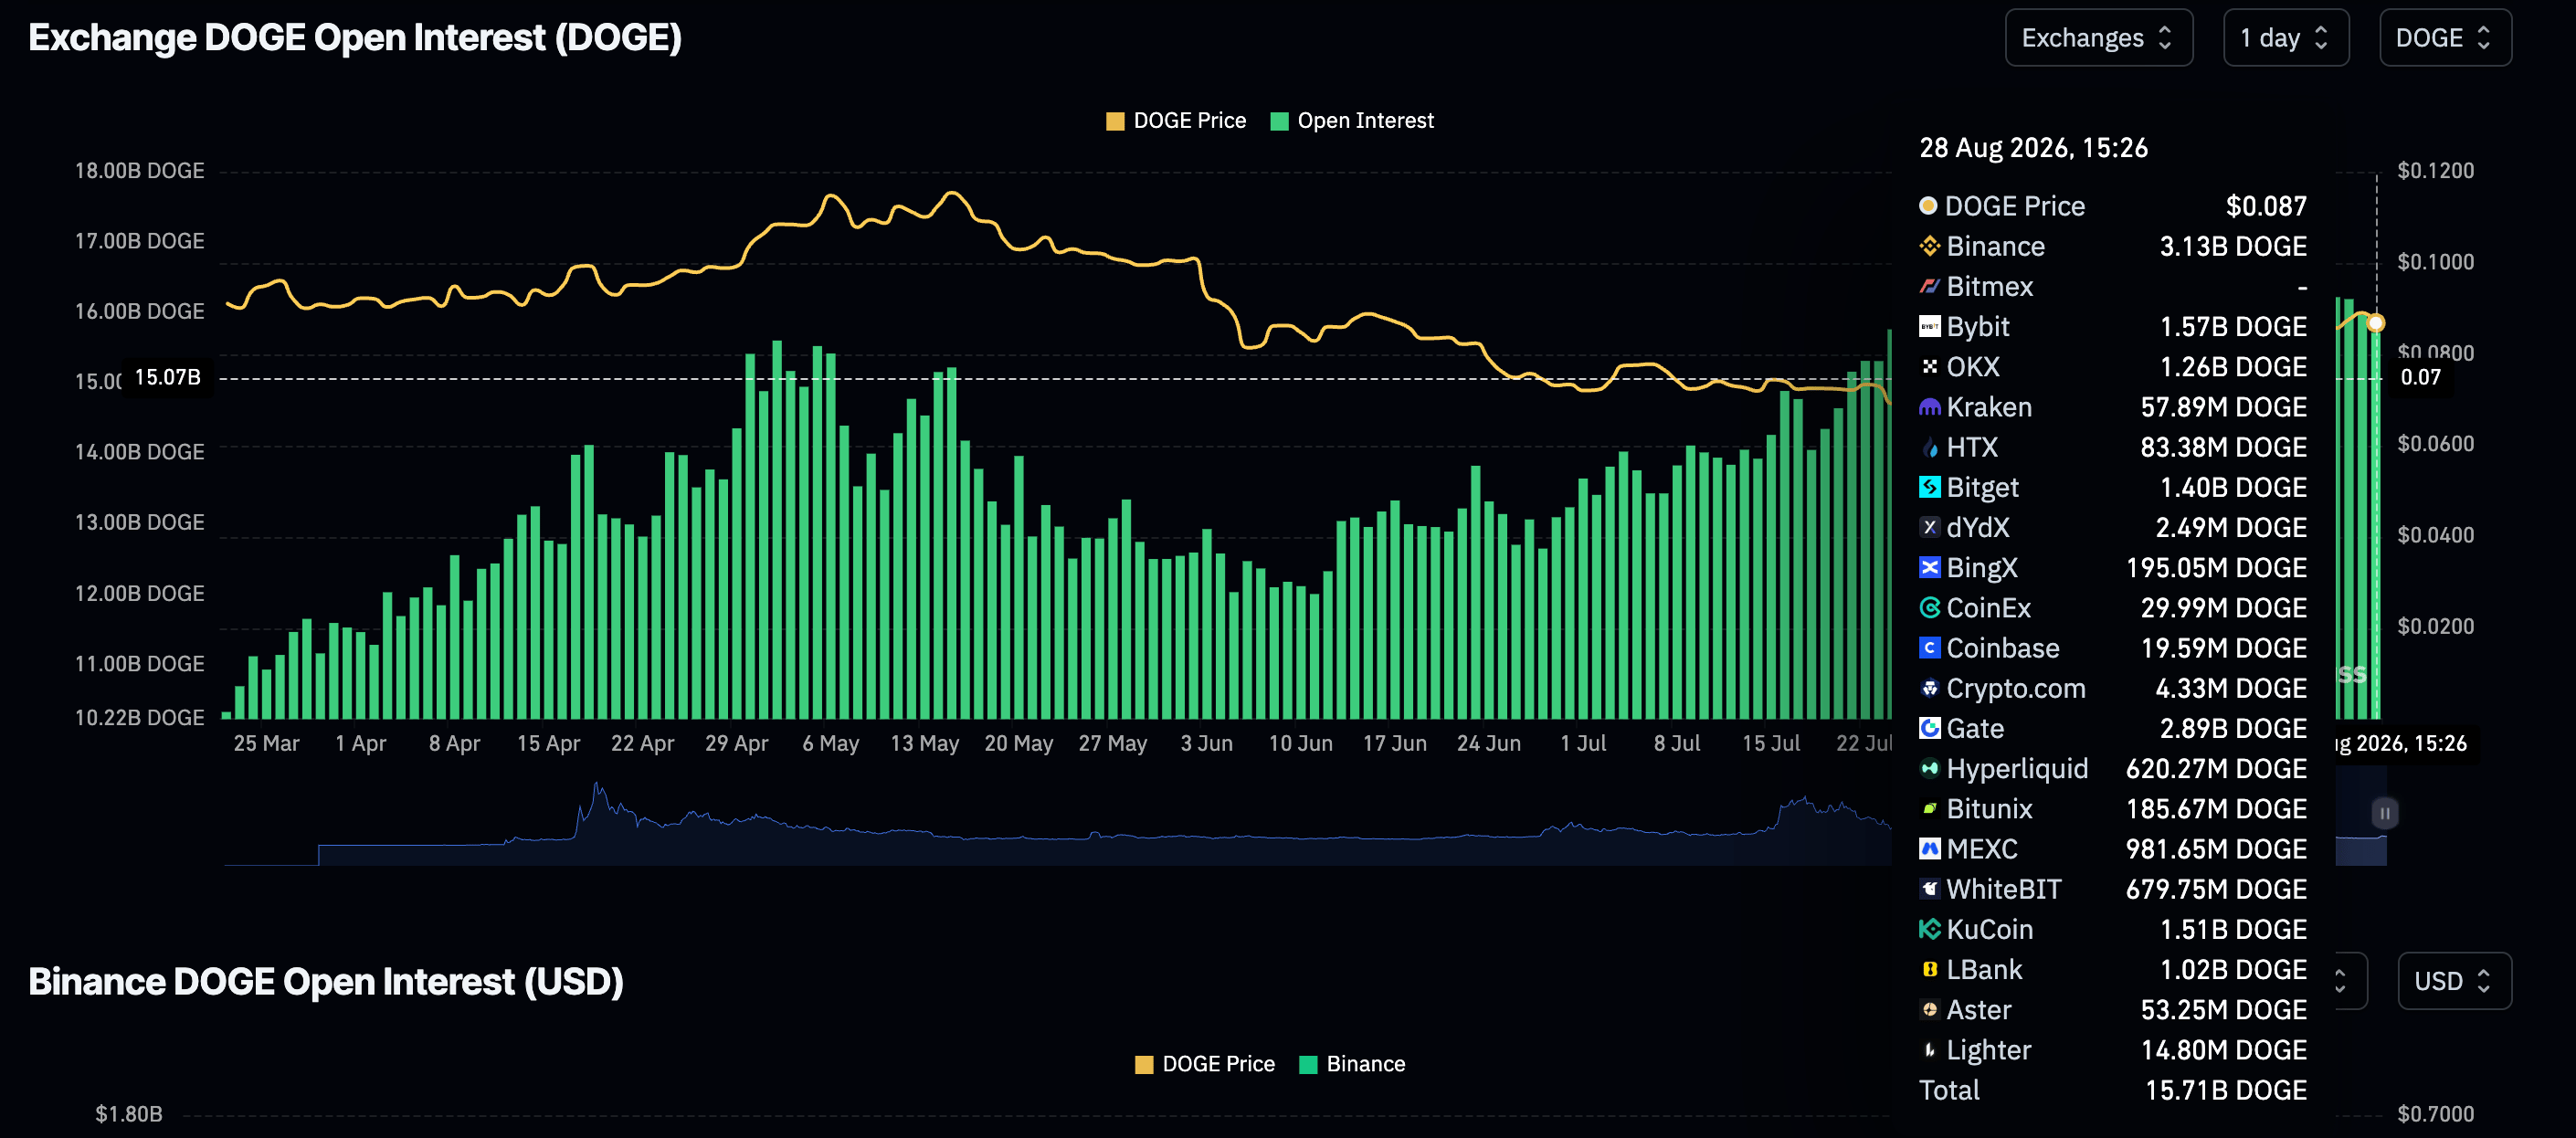Click the LBank logo icon in the tooltip
2576x1138 pixels.
point(1929,969)
